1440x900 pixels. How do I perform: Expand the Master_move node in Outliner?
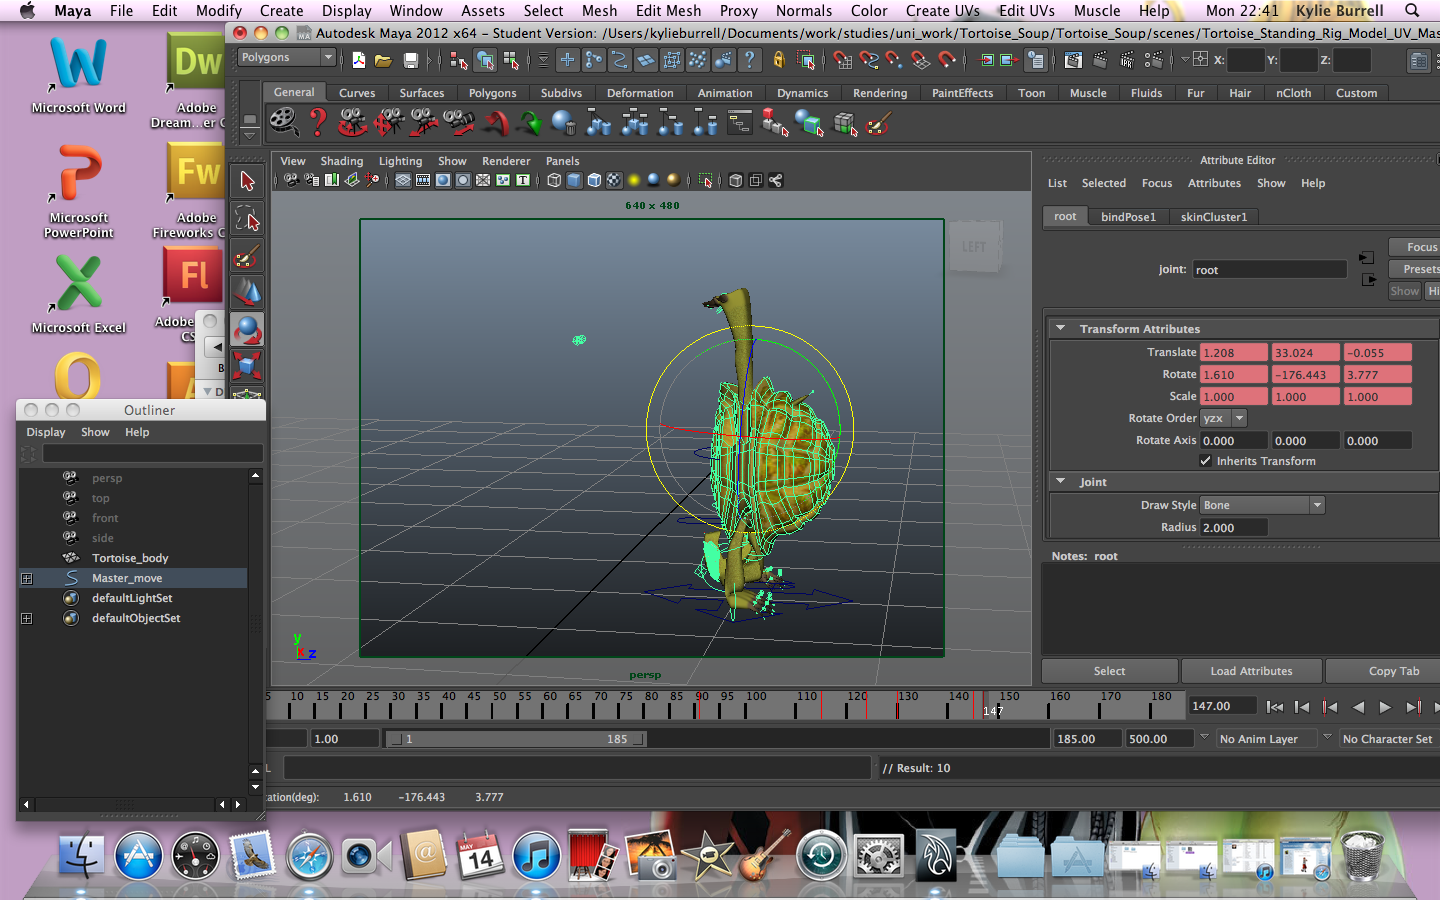pos(27,579)
